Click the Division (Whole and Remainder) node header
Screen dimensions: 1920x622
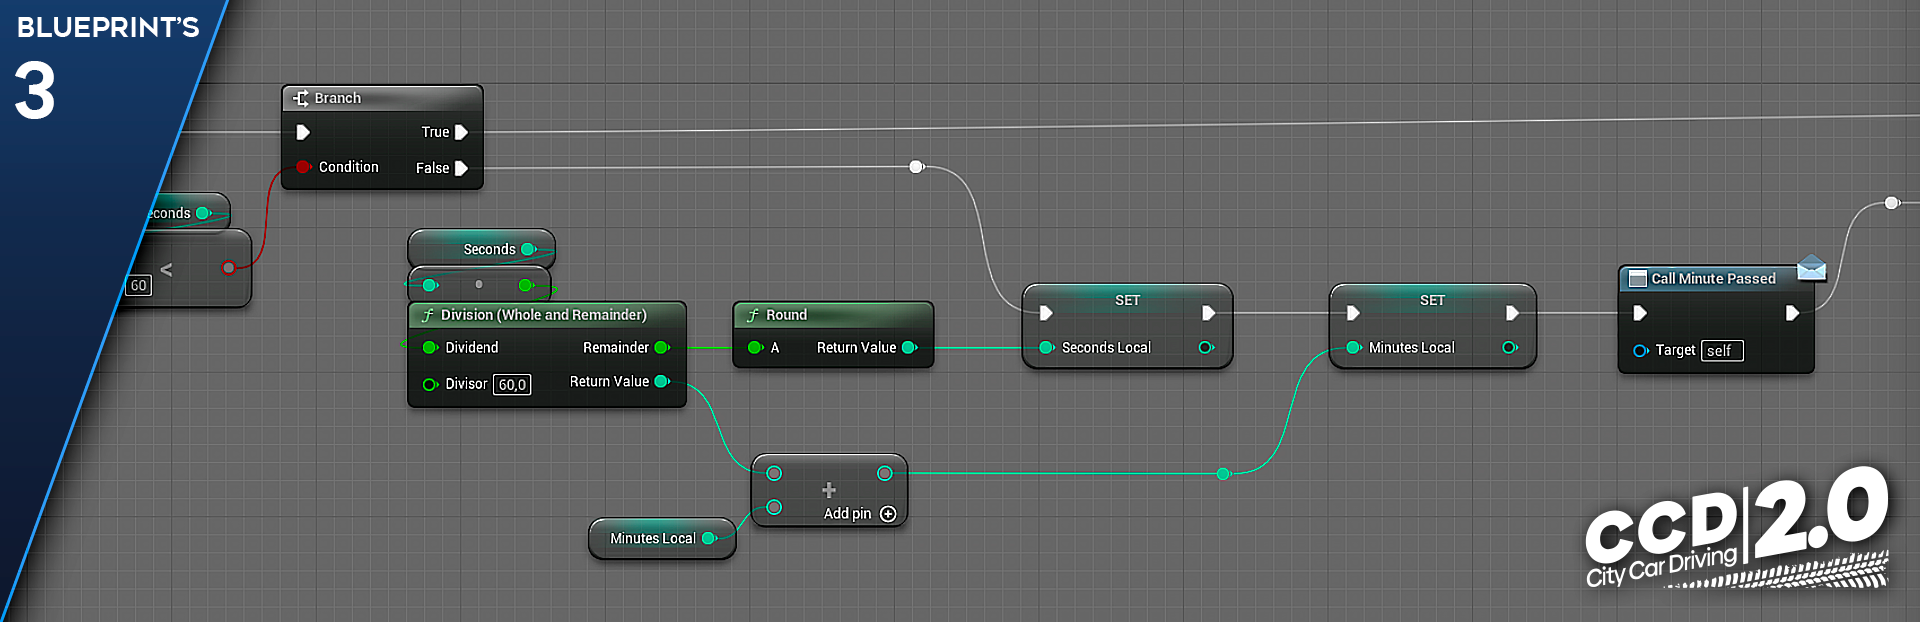(x=546, y=315)
